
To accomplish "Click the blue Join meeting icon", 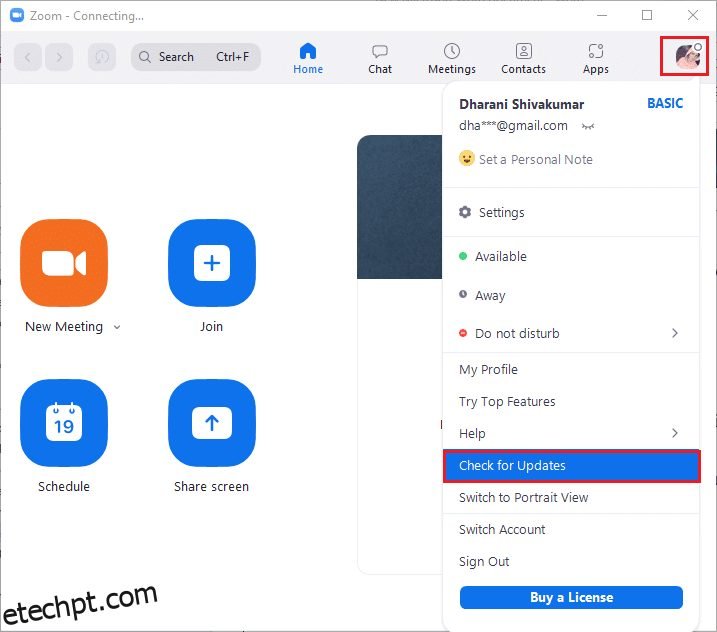I will (212, 263).
